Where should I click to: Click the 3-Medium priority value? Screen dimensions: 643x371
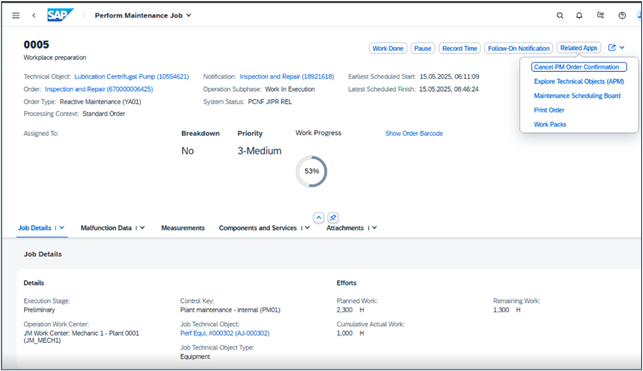coord(259,151)
